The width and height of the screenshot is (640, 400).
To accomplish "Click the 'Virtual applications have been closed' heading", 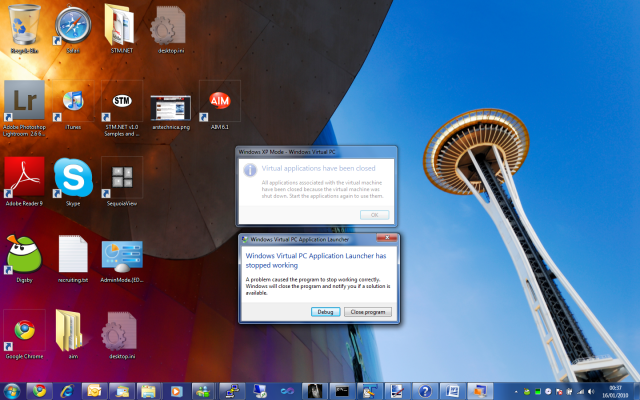I will point(318,168).
